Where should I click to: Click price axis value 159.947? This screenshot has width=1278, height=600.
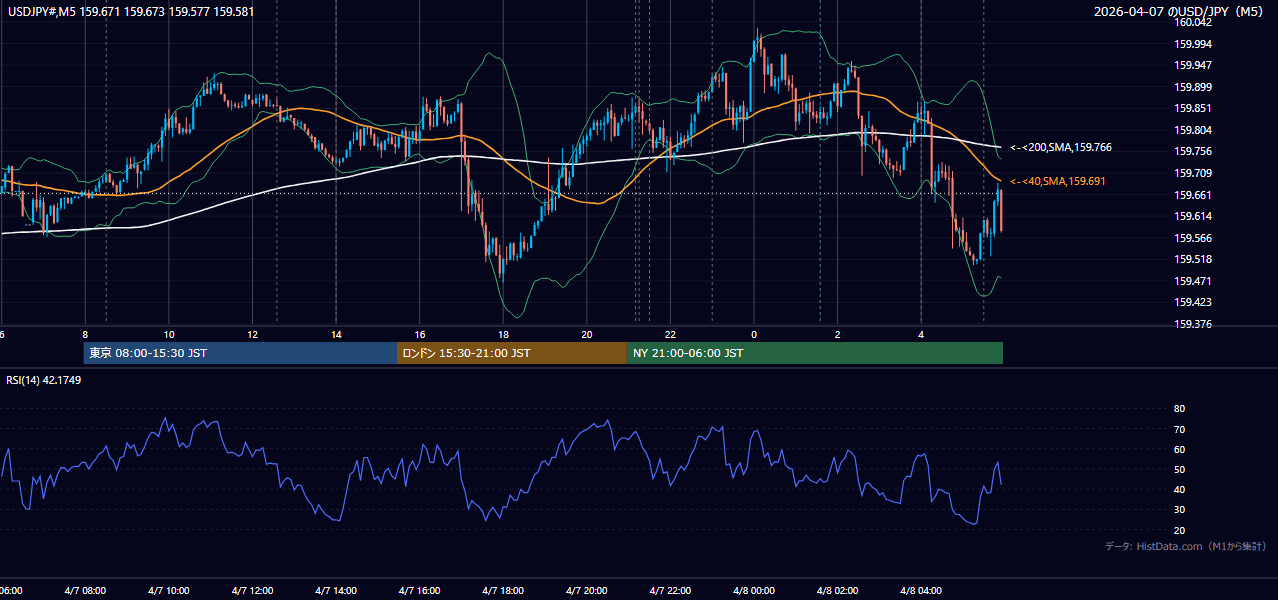click(x=1194, y=65)
